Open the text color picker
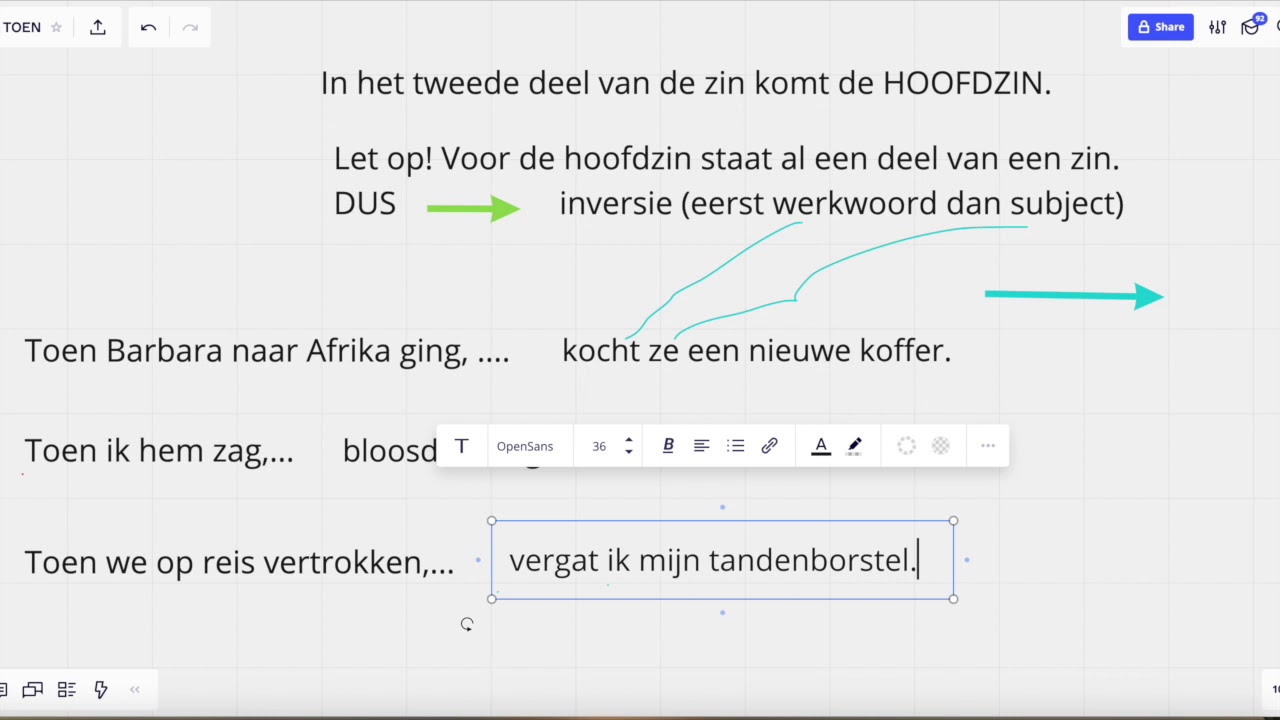The width and height of the screenshot is (1280, 720). point(821,446)
